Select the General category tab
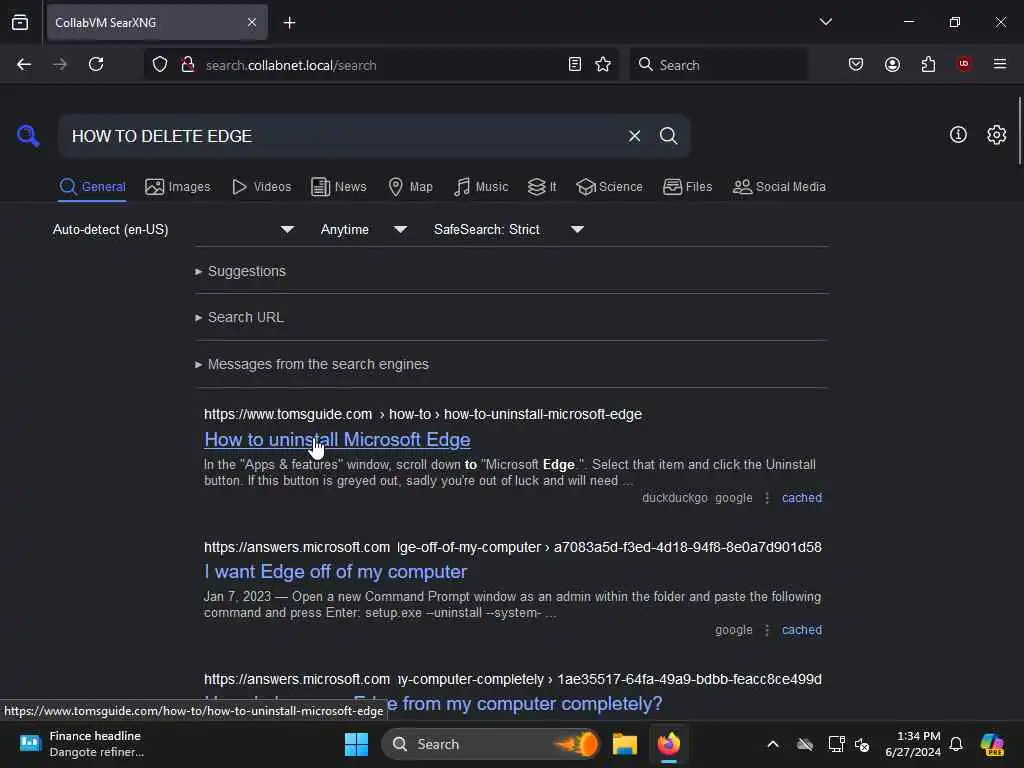 92,187
